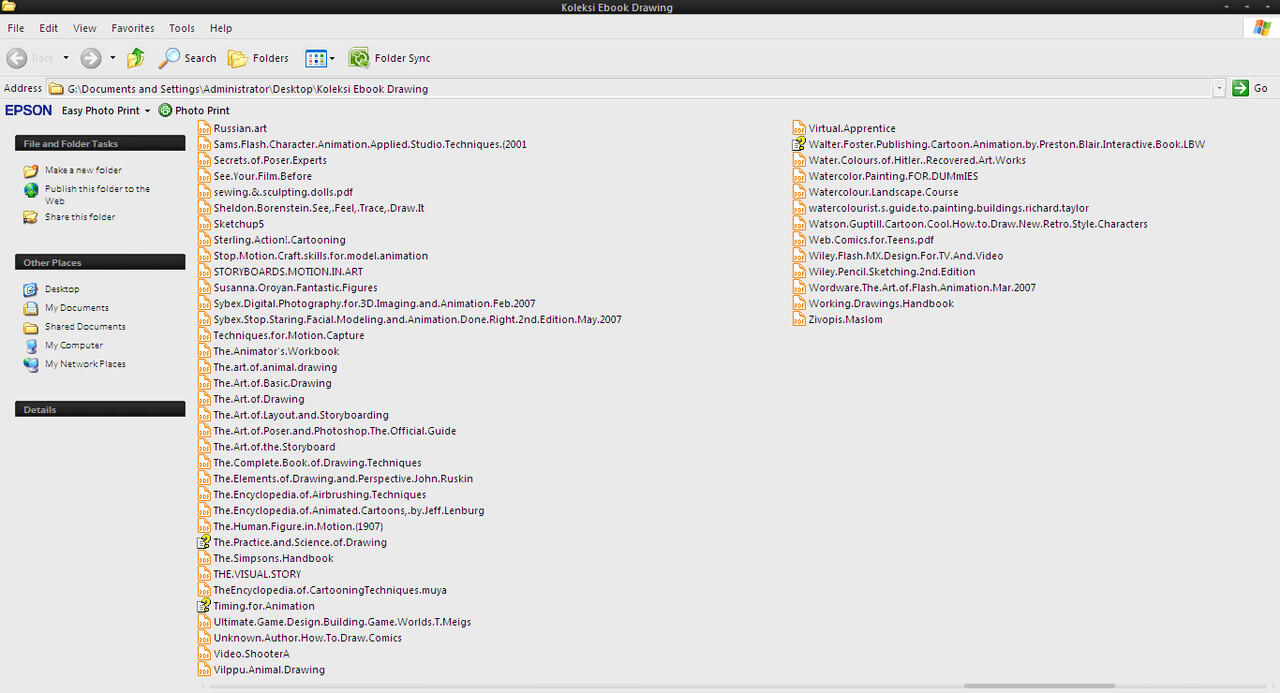
Task: Open the Forward history dropdown arrow
Action: [x=112, y=58]
